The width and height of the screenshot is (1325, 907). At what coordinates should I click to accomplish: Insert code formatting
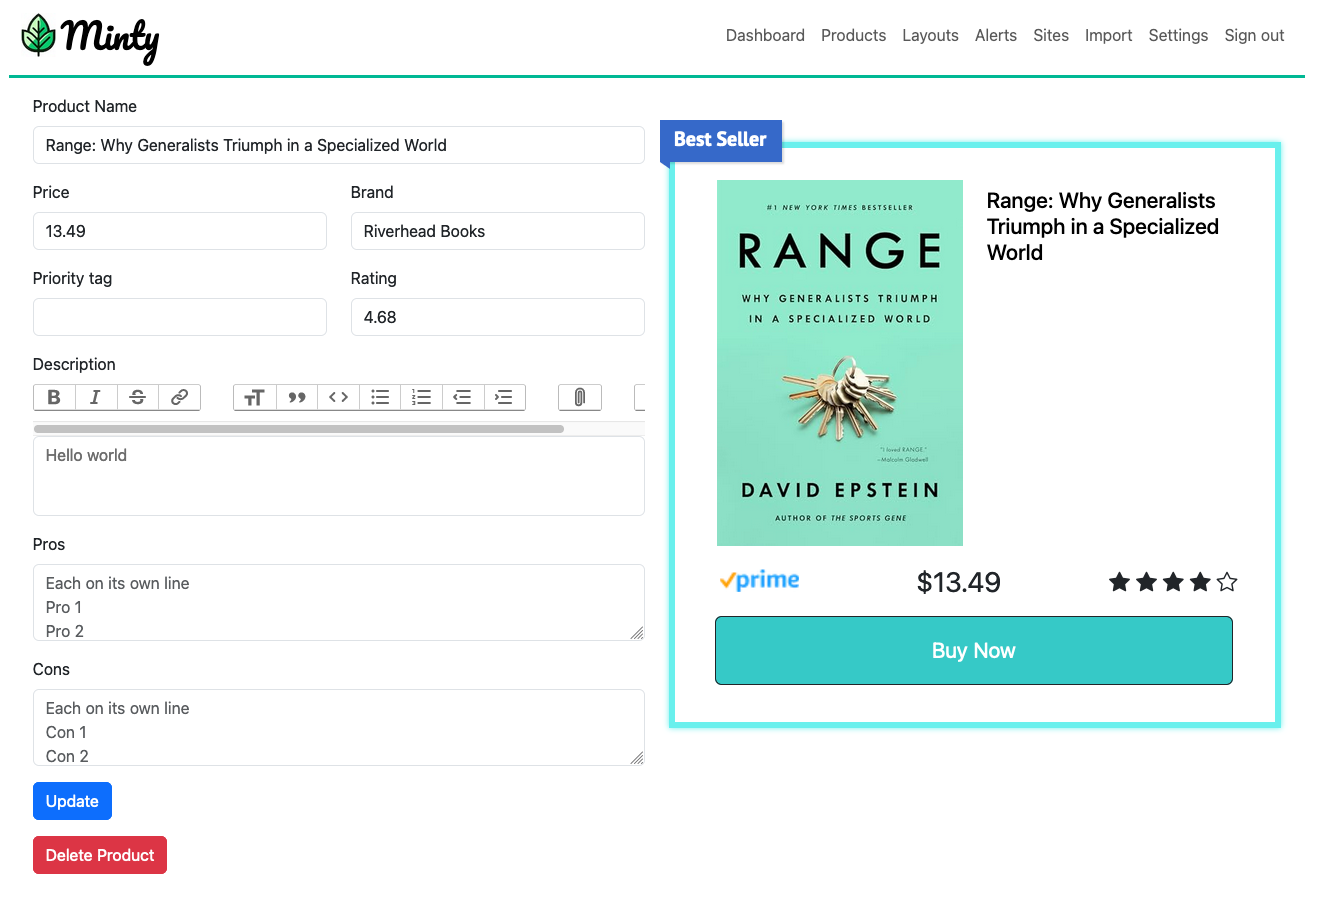point(338,397)
